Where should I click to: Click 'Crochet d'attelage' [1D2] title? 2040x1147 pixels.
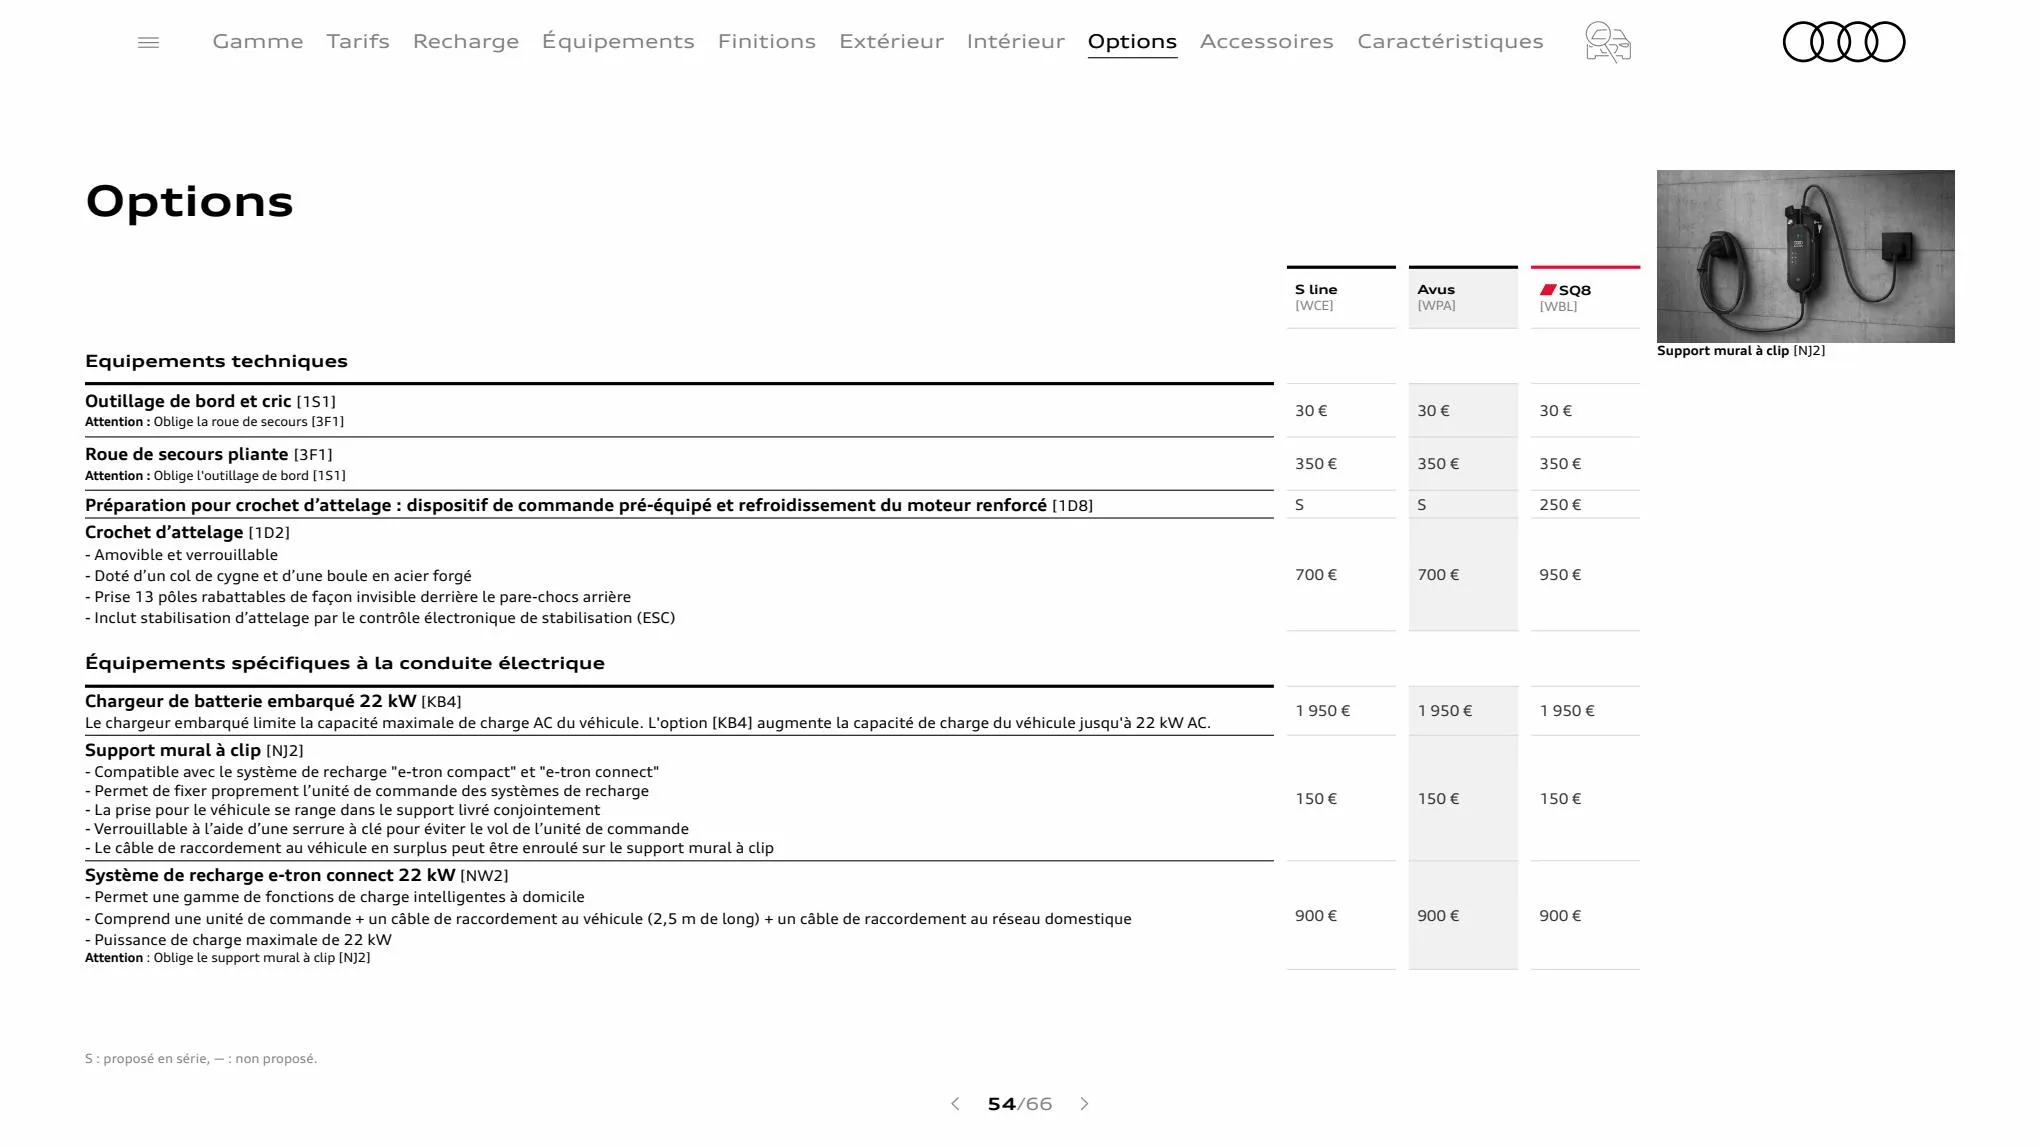pos(187,532)
